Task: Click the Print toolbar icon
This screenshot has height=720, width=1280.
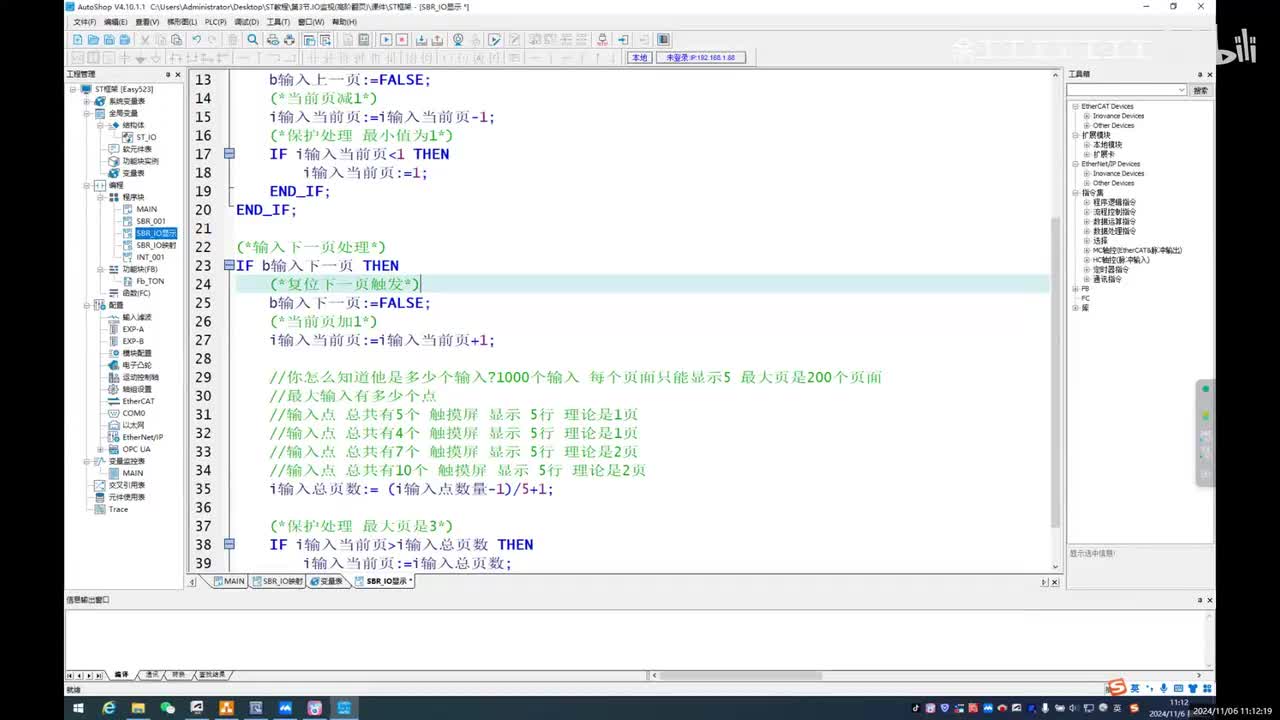Action: [289, 40]
